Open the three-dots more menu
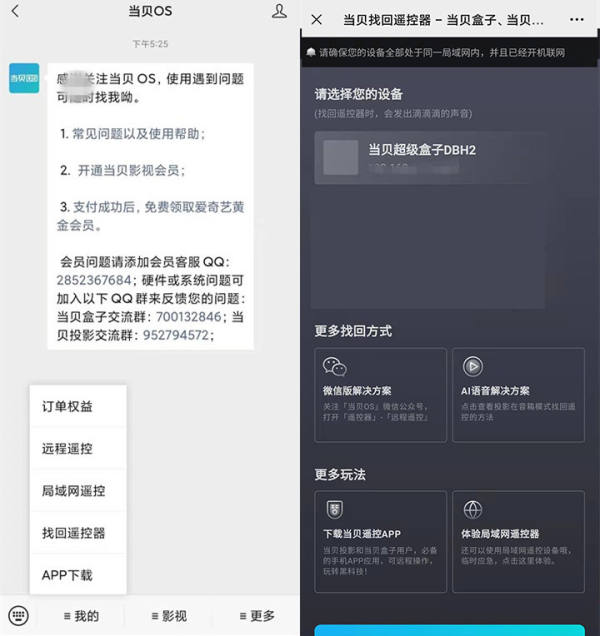The width and height of the screenshot is (600, 636). tap(576, 19)
